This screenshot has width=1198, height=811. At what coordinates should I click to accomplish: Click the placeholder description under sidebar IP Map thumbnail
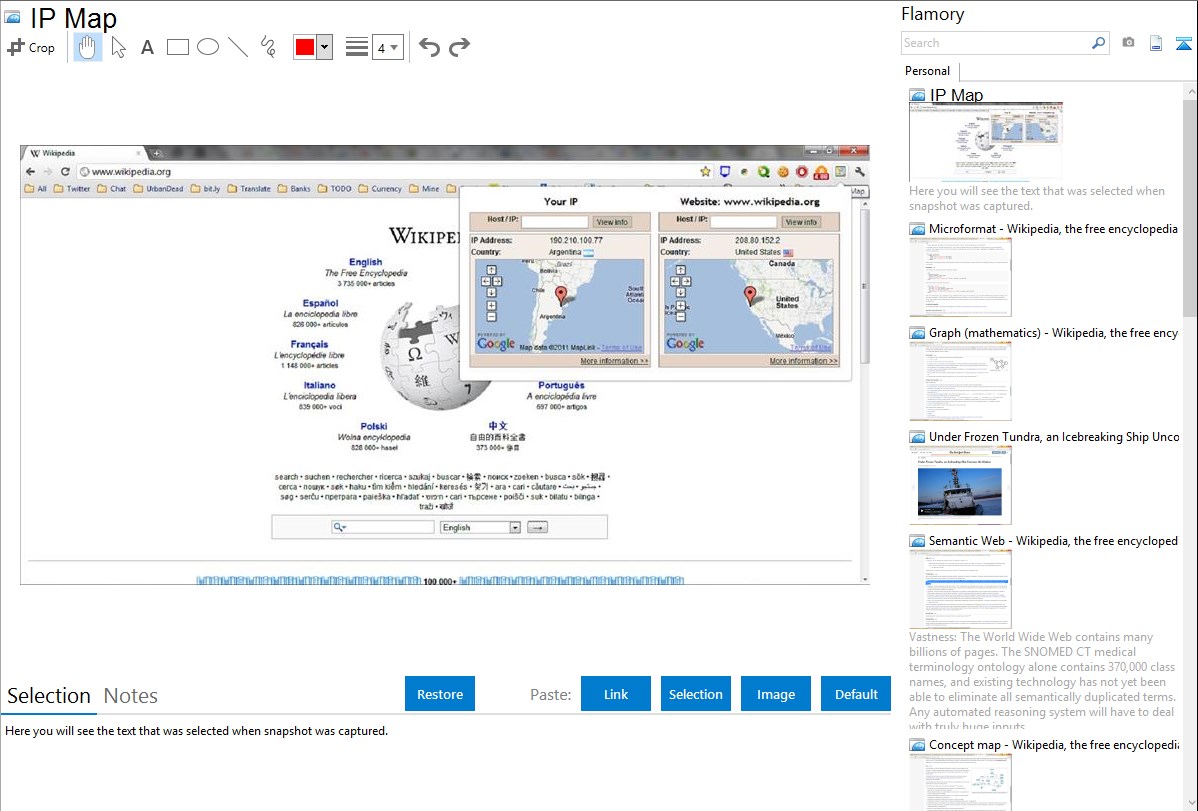click(x=1037, y=199)
